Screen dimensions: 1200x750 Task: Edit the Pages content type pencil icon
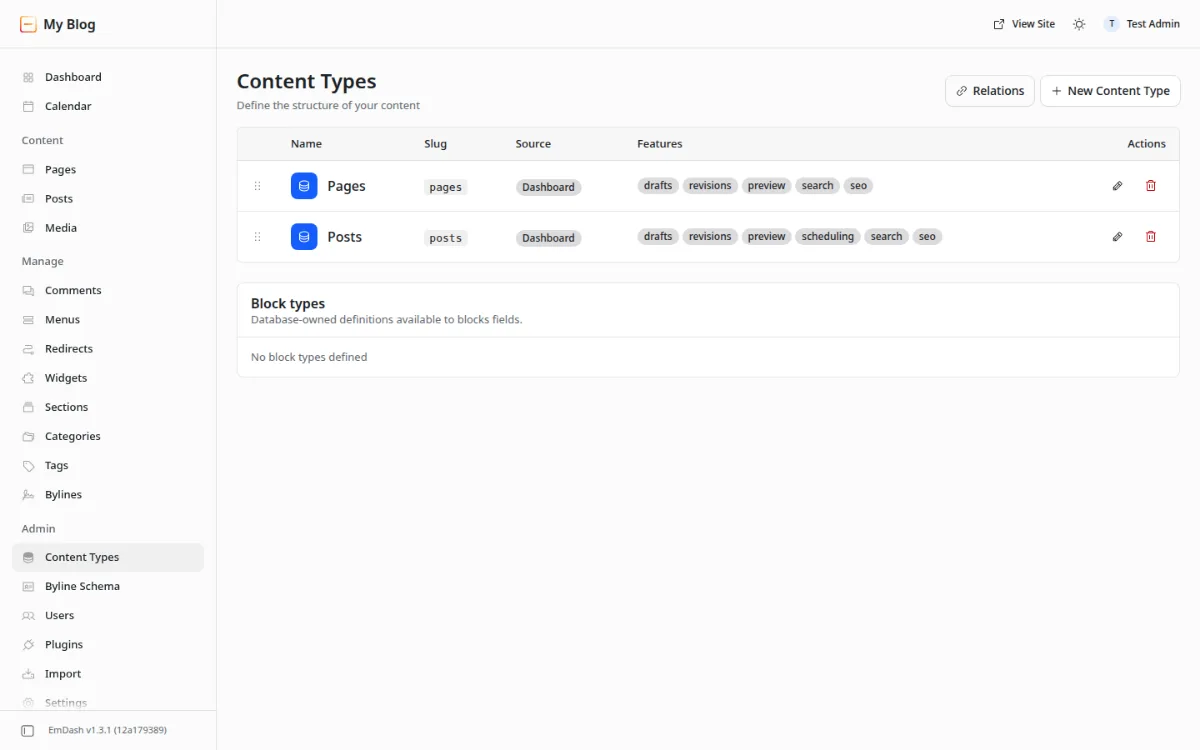1118,186
